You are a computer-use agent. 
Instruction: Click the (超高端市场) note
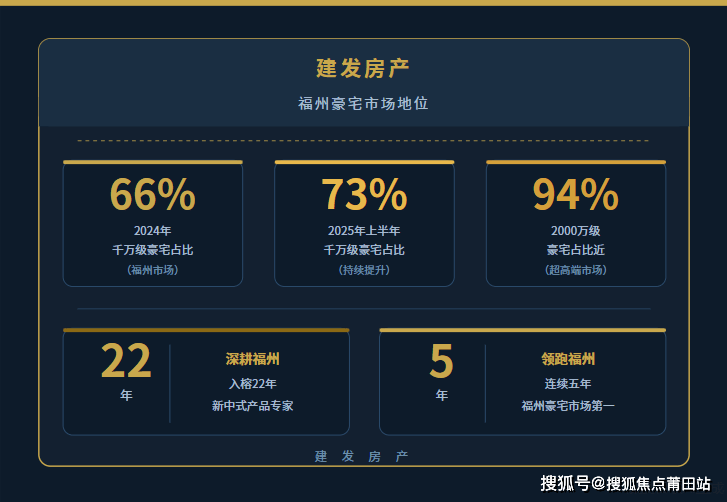point(576,270)
